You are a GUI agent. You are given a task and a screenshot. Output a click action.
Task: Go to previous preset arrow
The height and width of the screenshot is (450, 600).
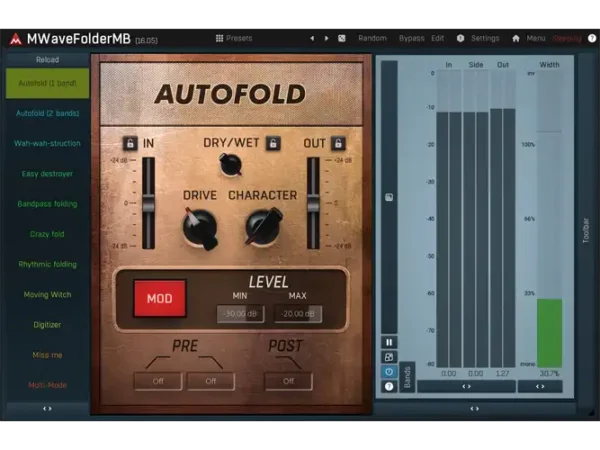(312, 38)
